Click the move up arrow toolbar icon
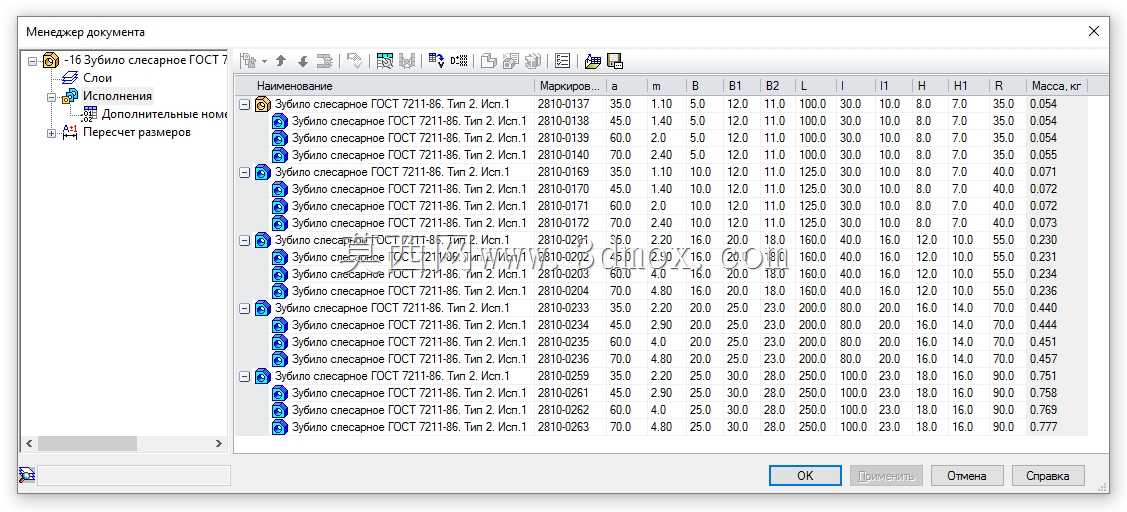 (x=281, y=62)
